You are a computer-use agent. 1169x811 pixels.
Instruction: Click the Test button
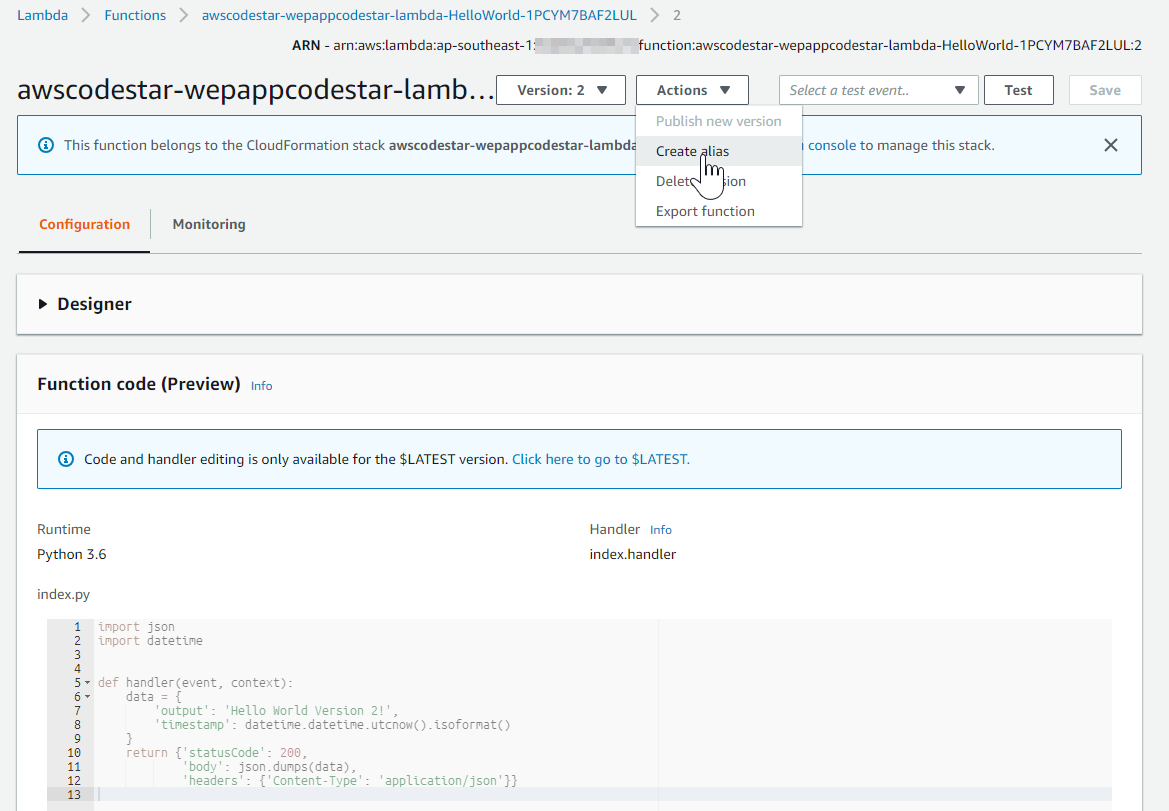(x=1018, y=90)
